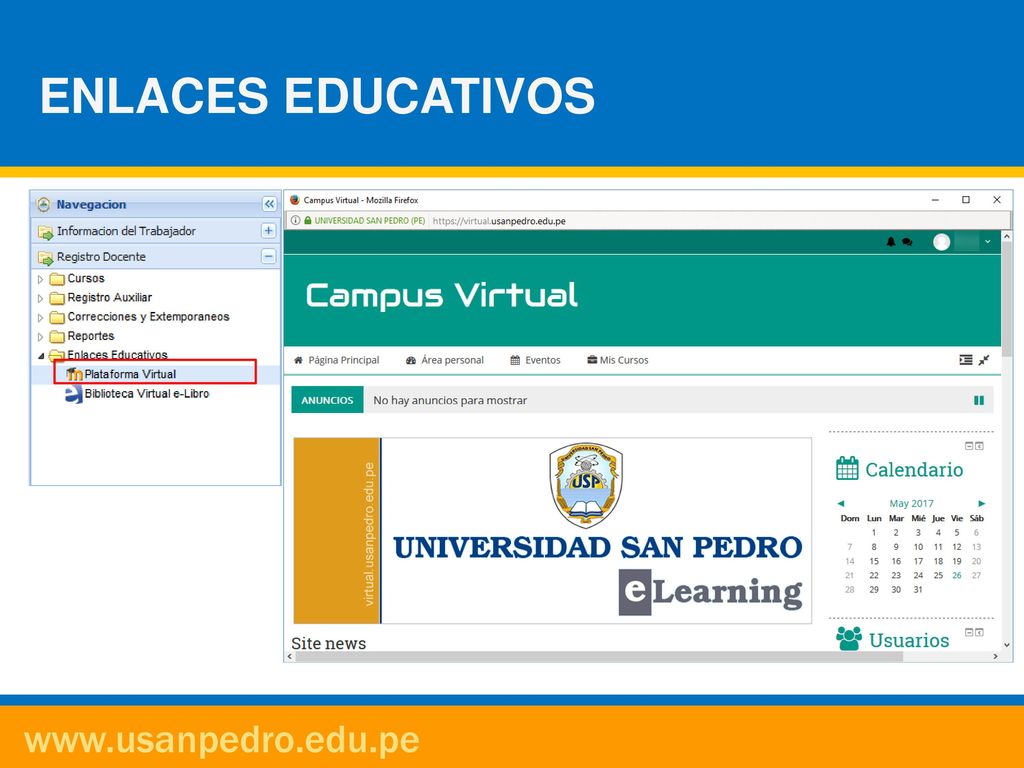
Task: Collapse the Navegacion panel with double-chevron
Action: pyautogui.click(x=269, y=204)
